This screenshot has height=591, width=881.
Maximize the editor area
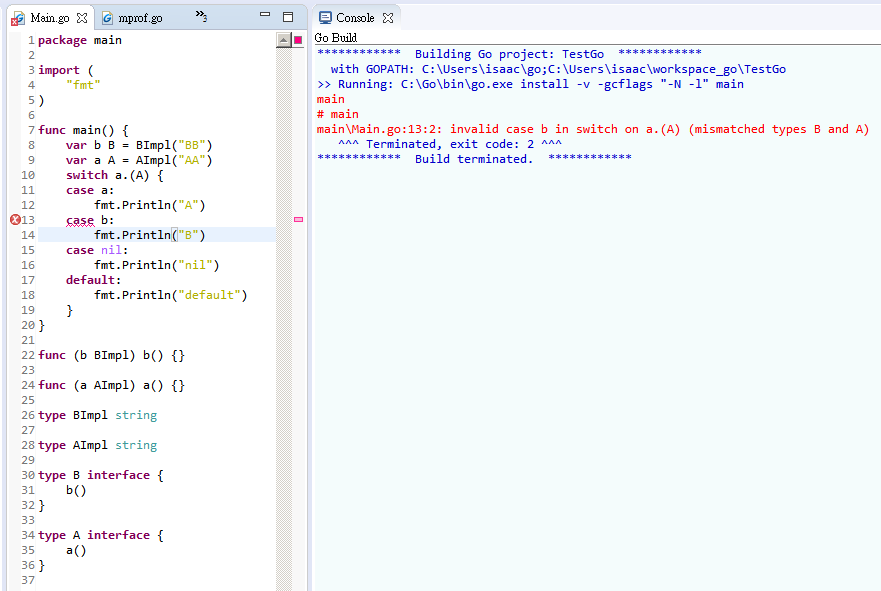coord(288,17)
